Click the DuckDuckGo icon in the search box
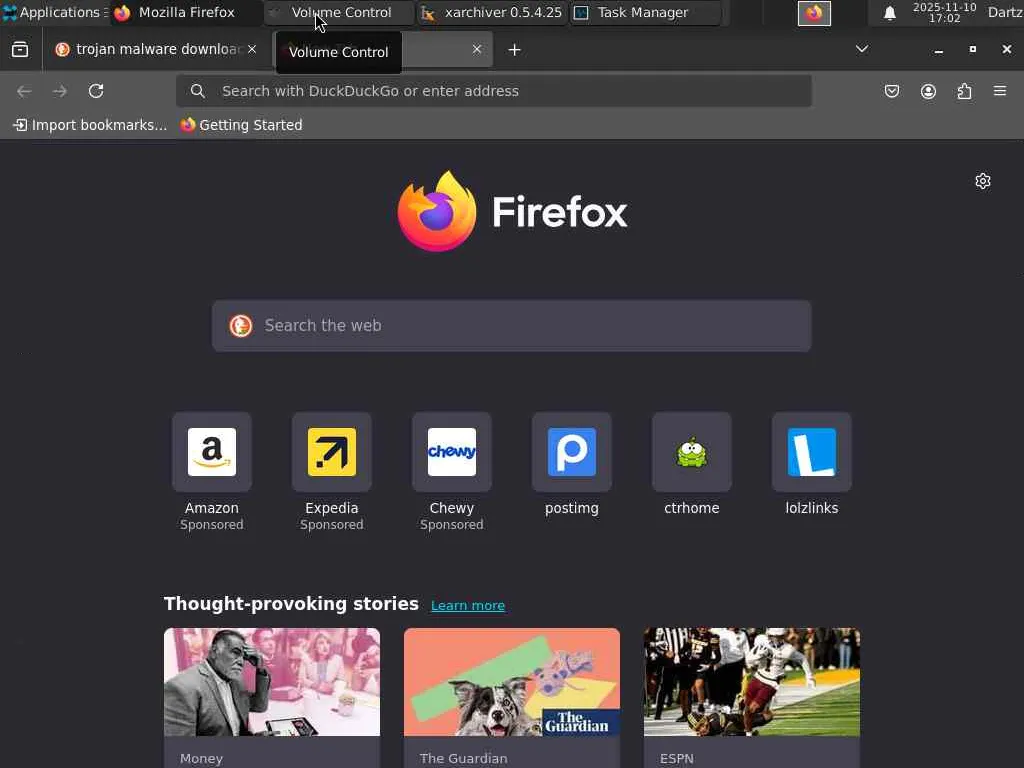 (x=241, y=325)
